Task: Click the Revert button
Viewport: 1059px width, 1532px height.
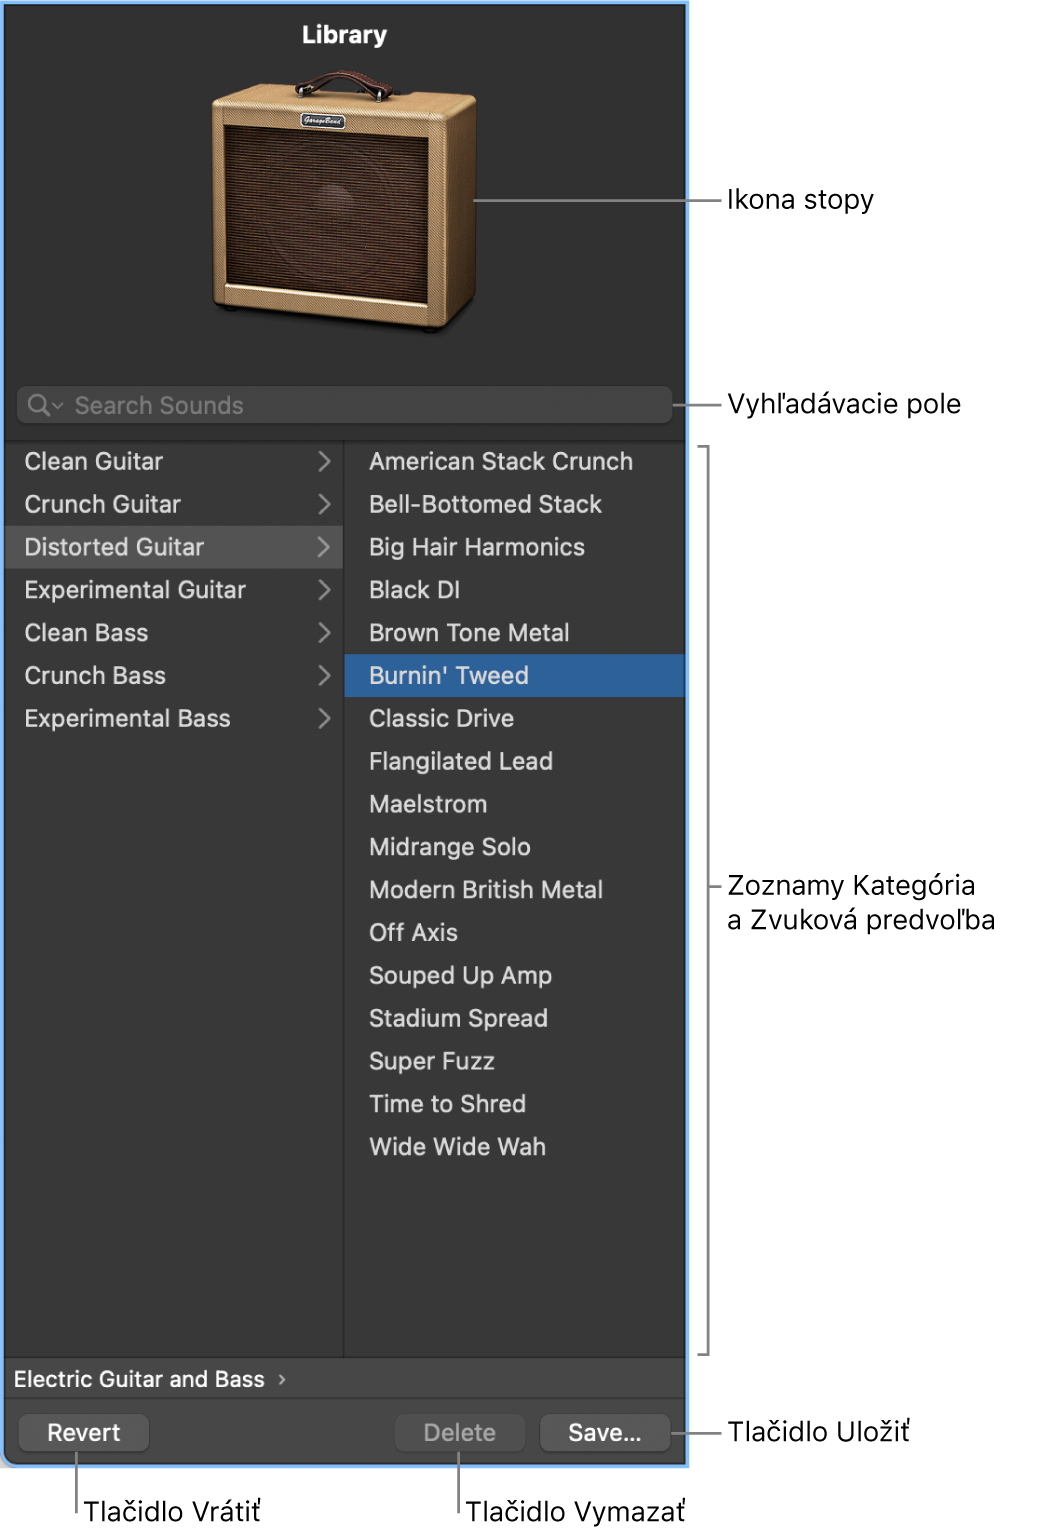Action: click(x=84, y=1433)
